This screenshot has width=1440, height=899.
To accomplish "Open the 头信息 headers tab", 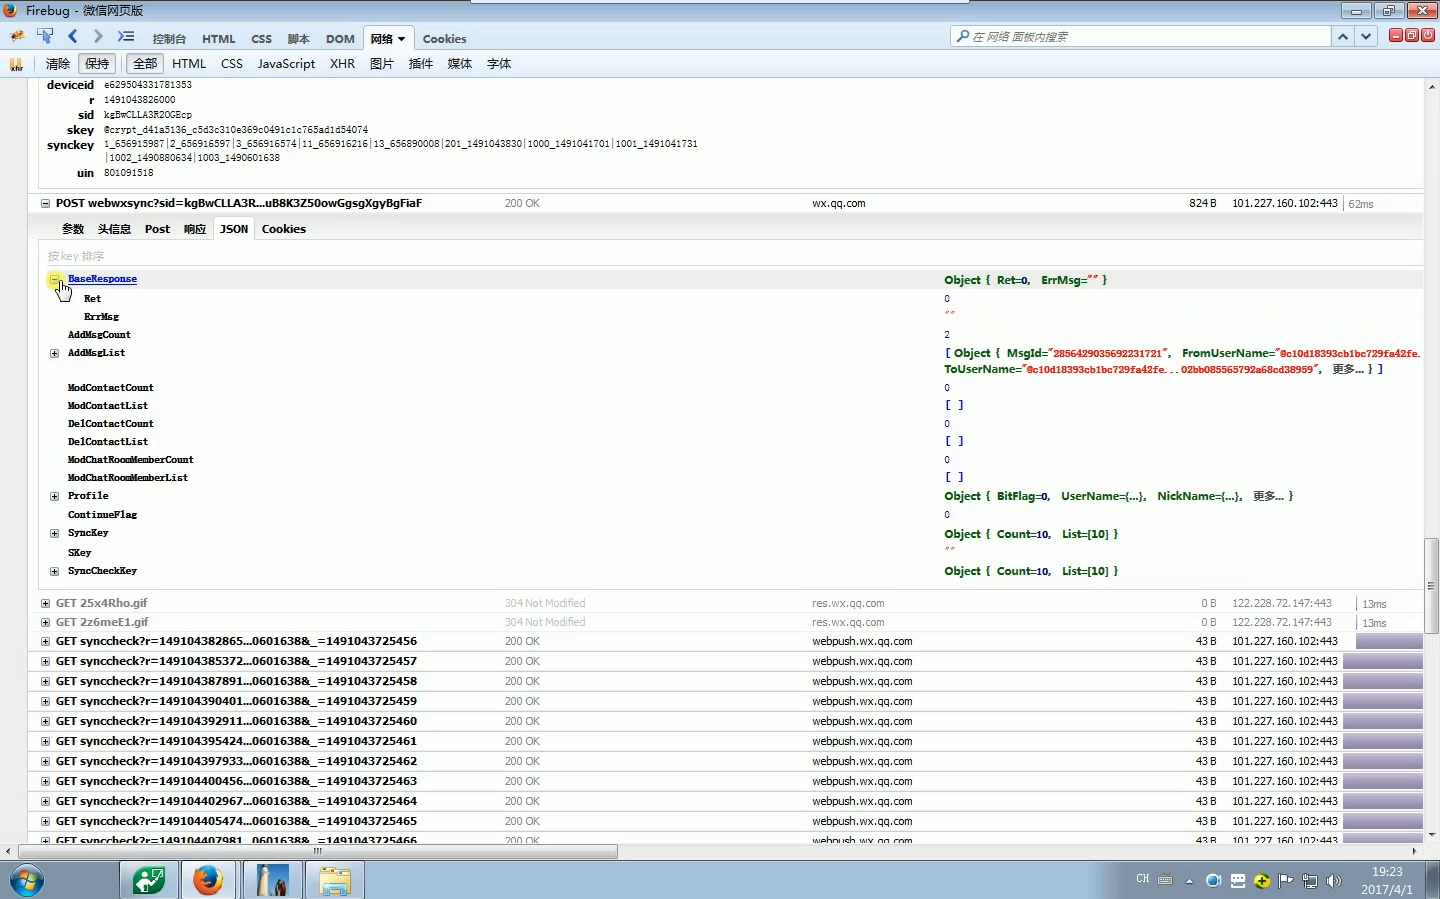I will point(114,229).
